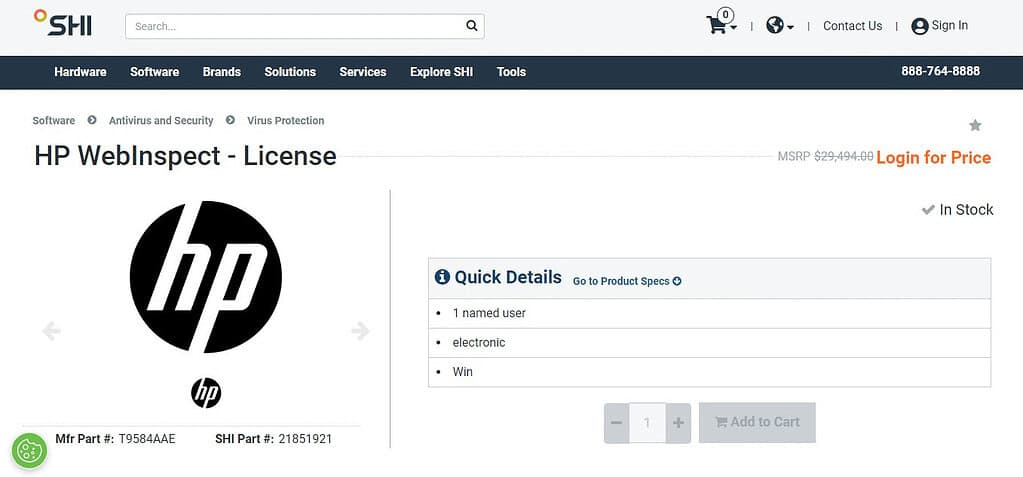The image size is (1023, 477).
Task: Open cookie preferences icon
Action: (x=29, y=451)
